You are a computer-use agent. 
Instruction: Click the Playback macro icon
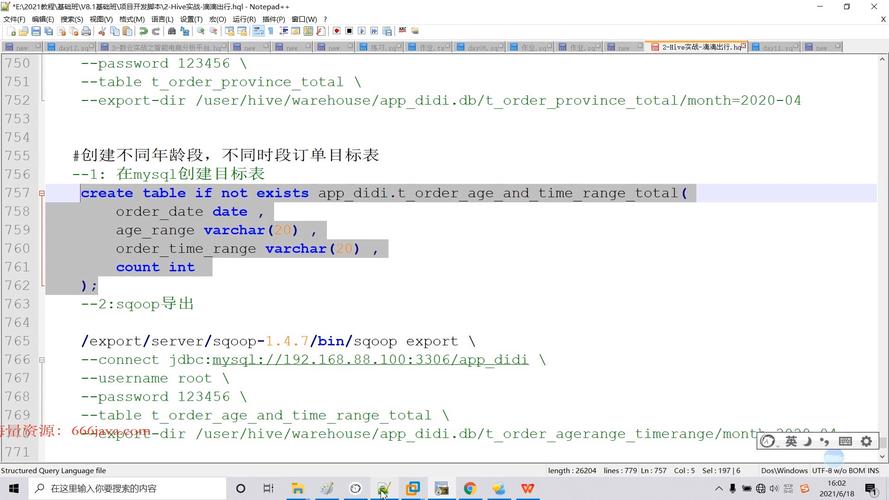(x=362, y=31)
